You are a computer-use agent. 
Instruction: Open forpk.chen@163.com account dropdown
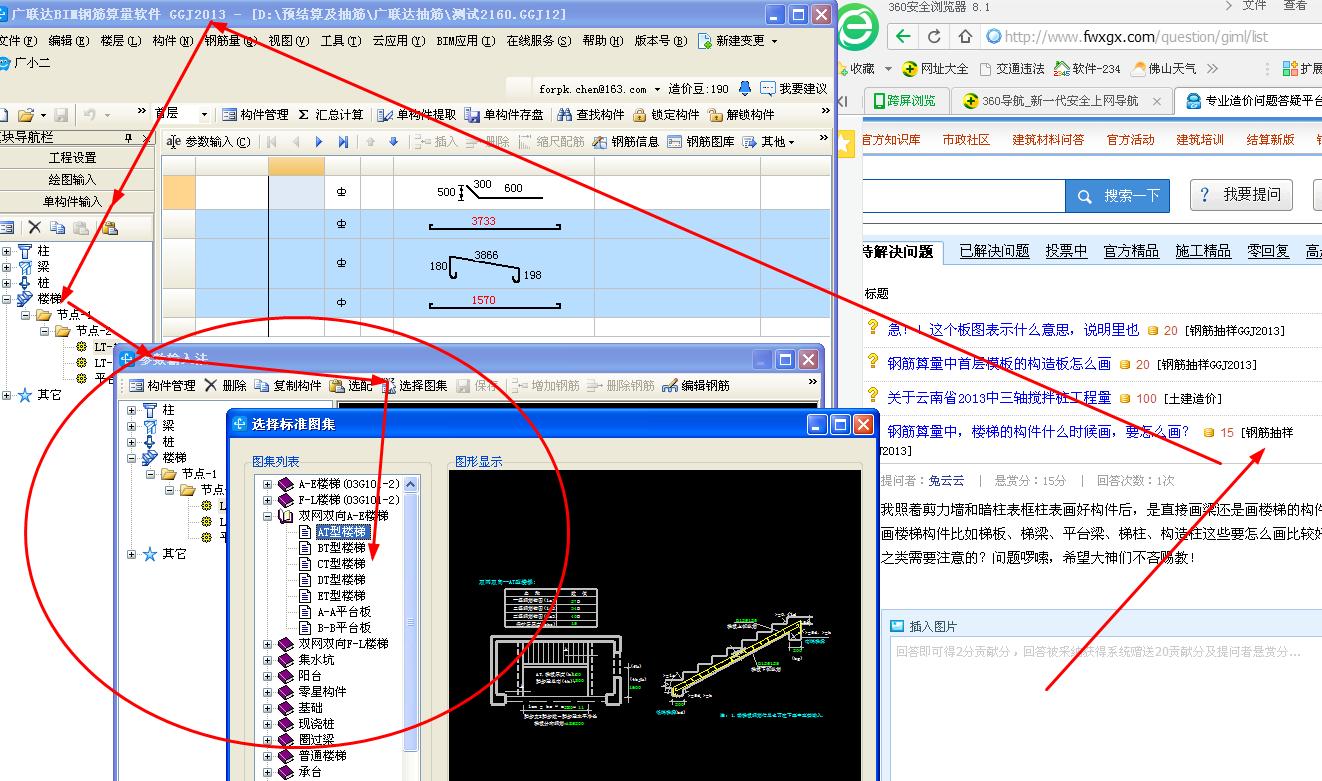[600, 89]
